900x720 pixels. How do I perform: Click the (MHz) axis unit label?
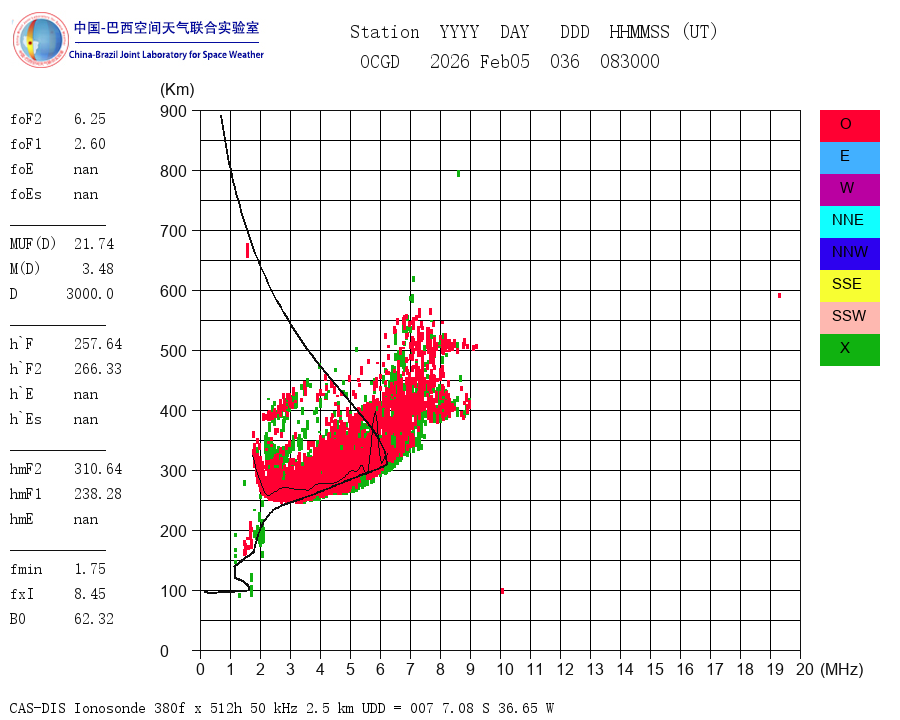point(842,669)
